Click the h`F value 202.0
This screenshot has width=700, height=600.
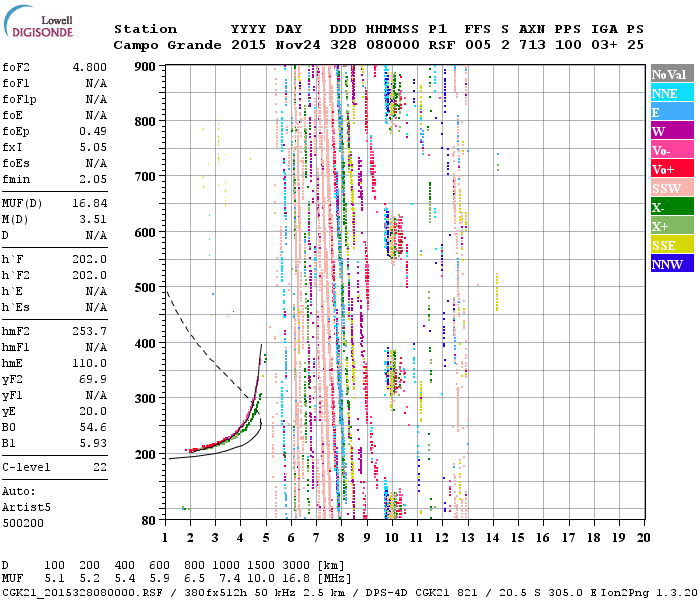pyautogui.click(x=90, y=259)
